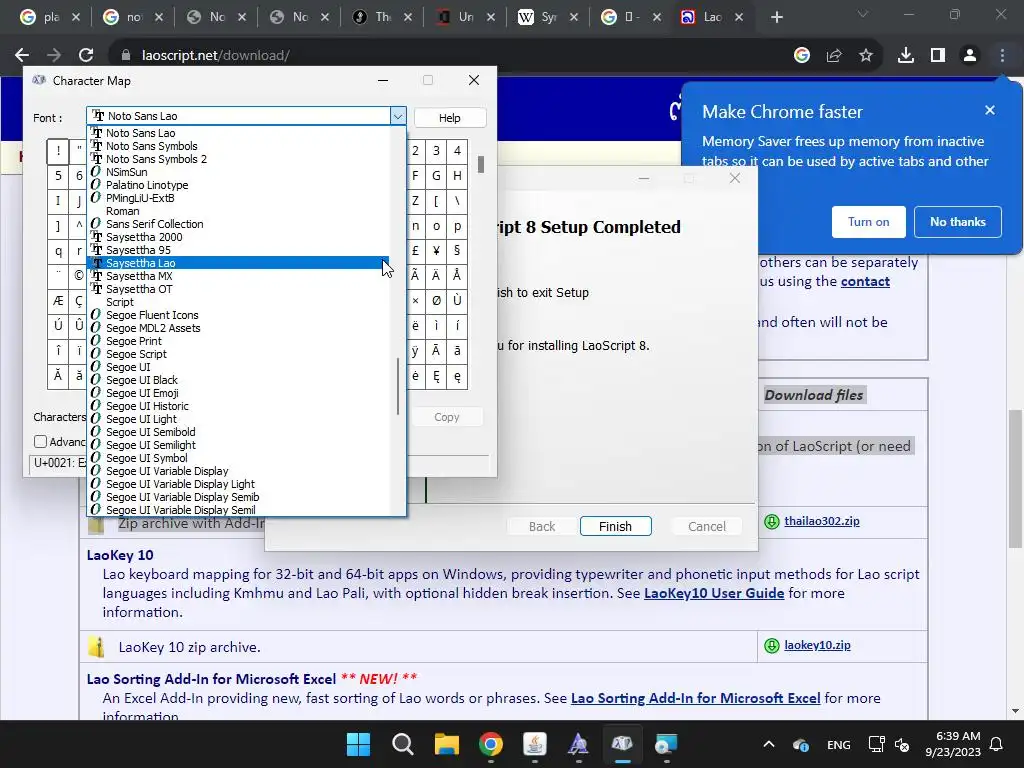This screenshot has height=768, width=1024.
Task: Toggle the Advanced view checkbox
Action: tap(40, 441)
